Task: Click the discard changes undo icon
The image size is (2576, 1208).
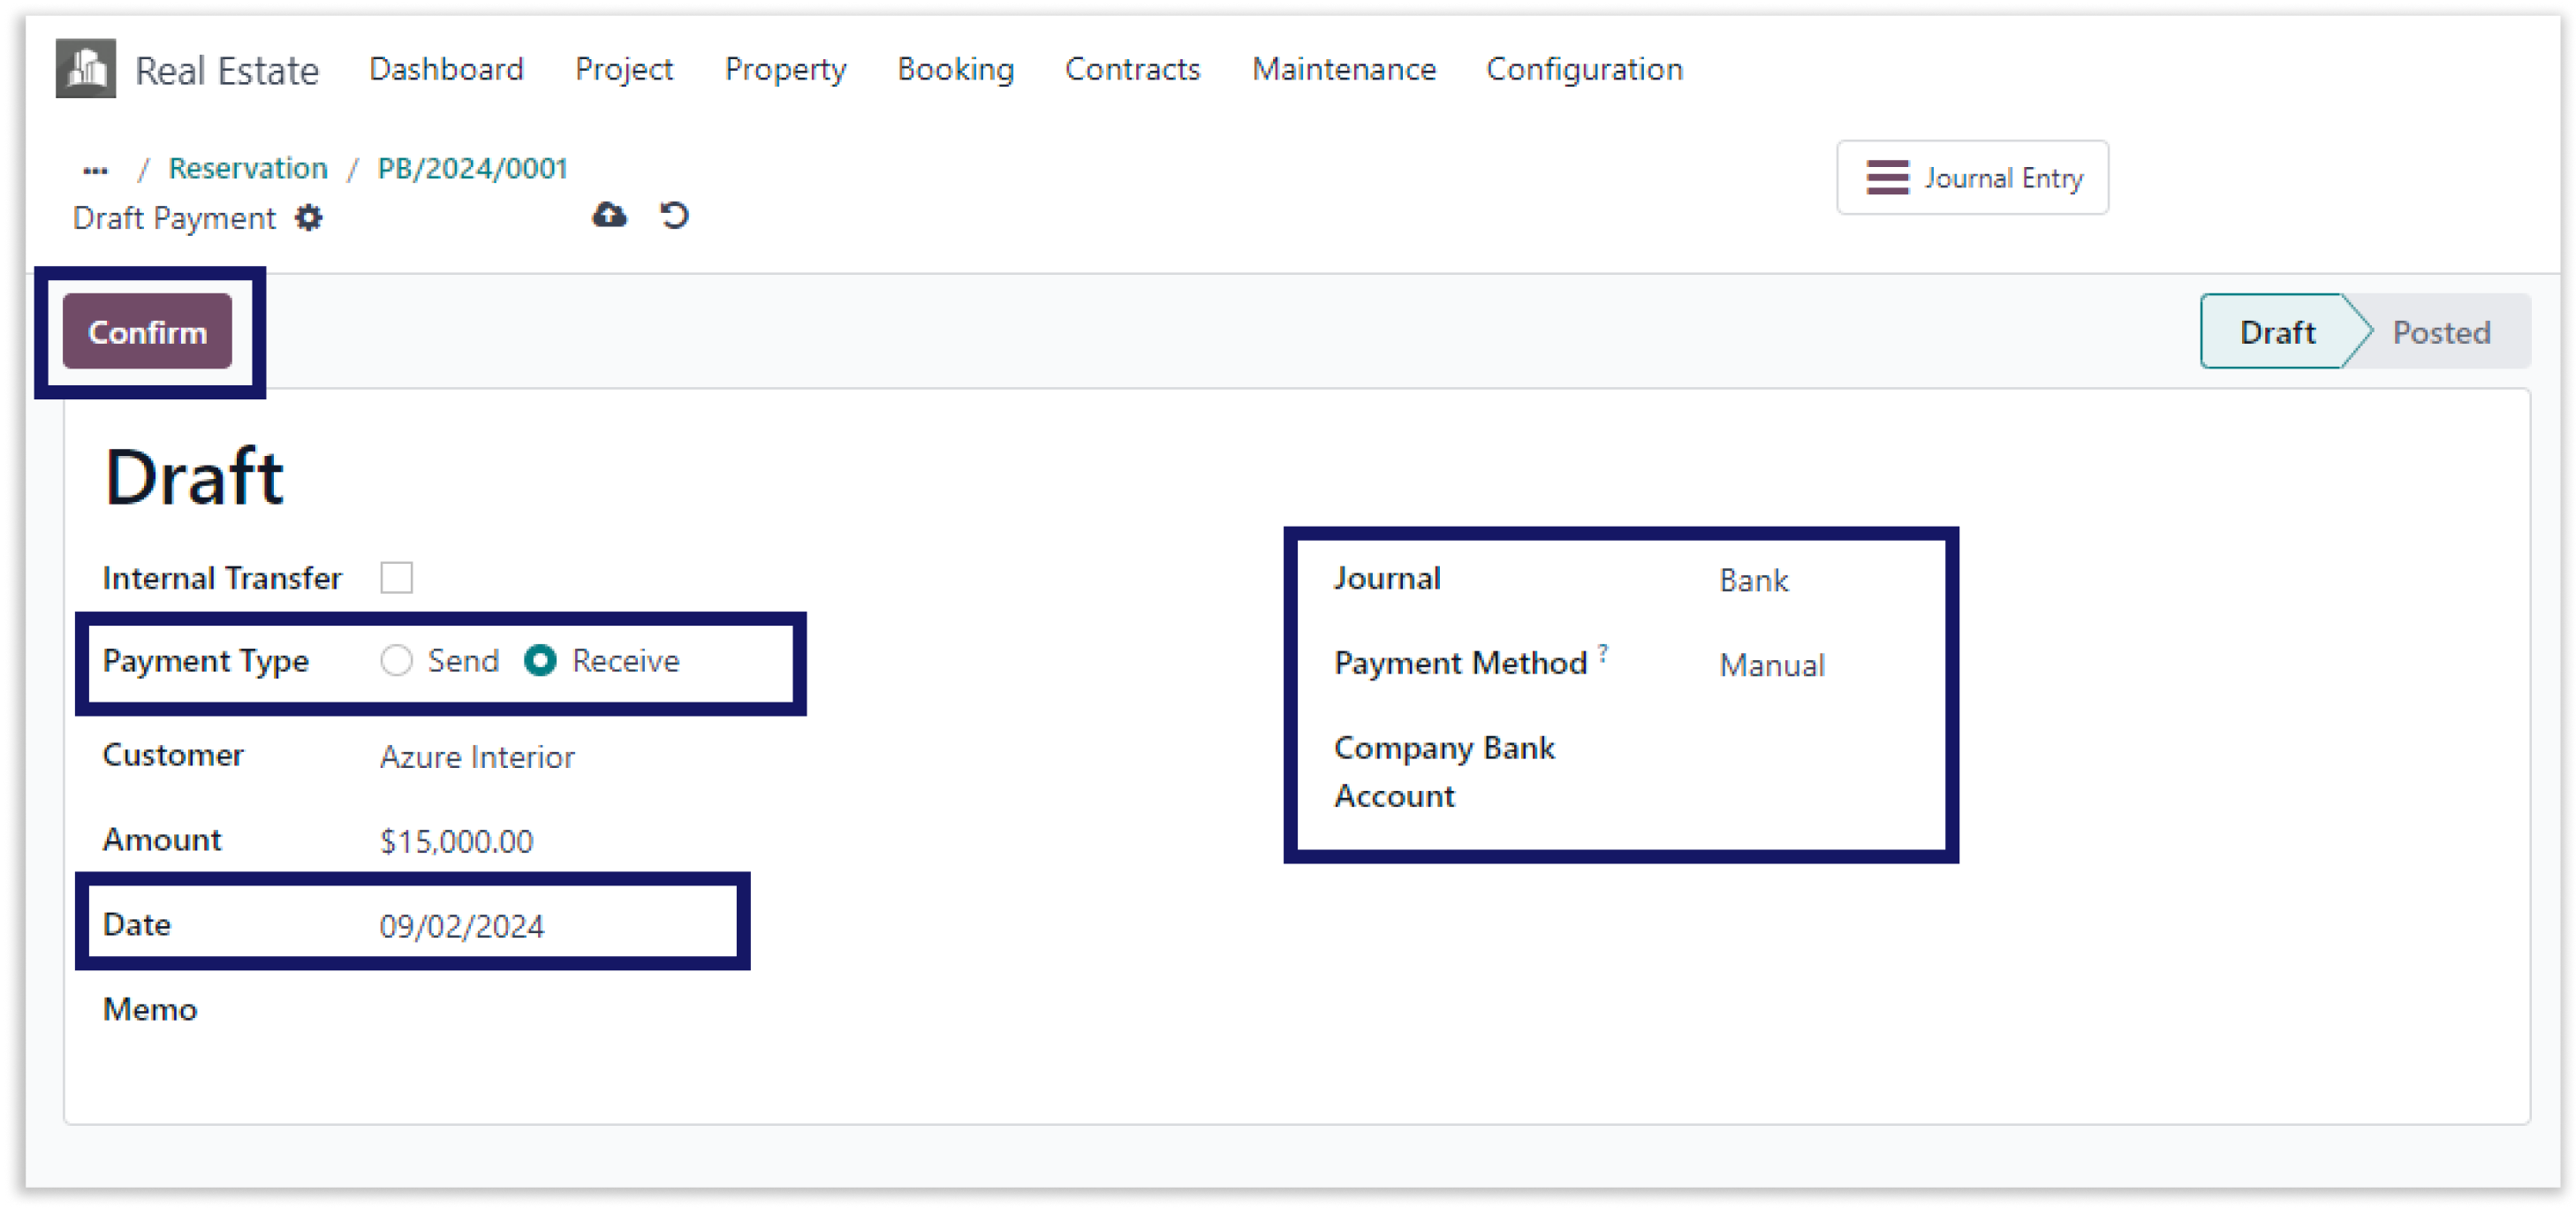Action: tap(675, 215)
